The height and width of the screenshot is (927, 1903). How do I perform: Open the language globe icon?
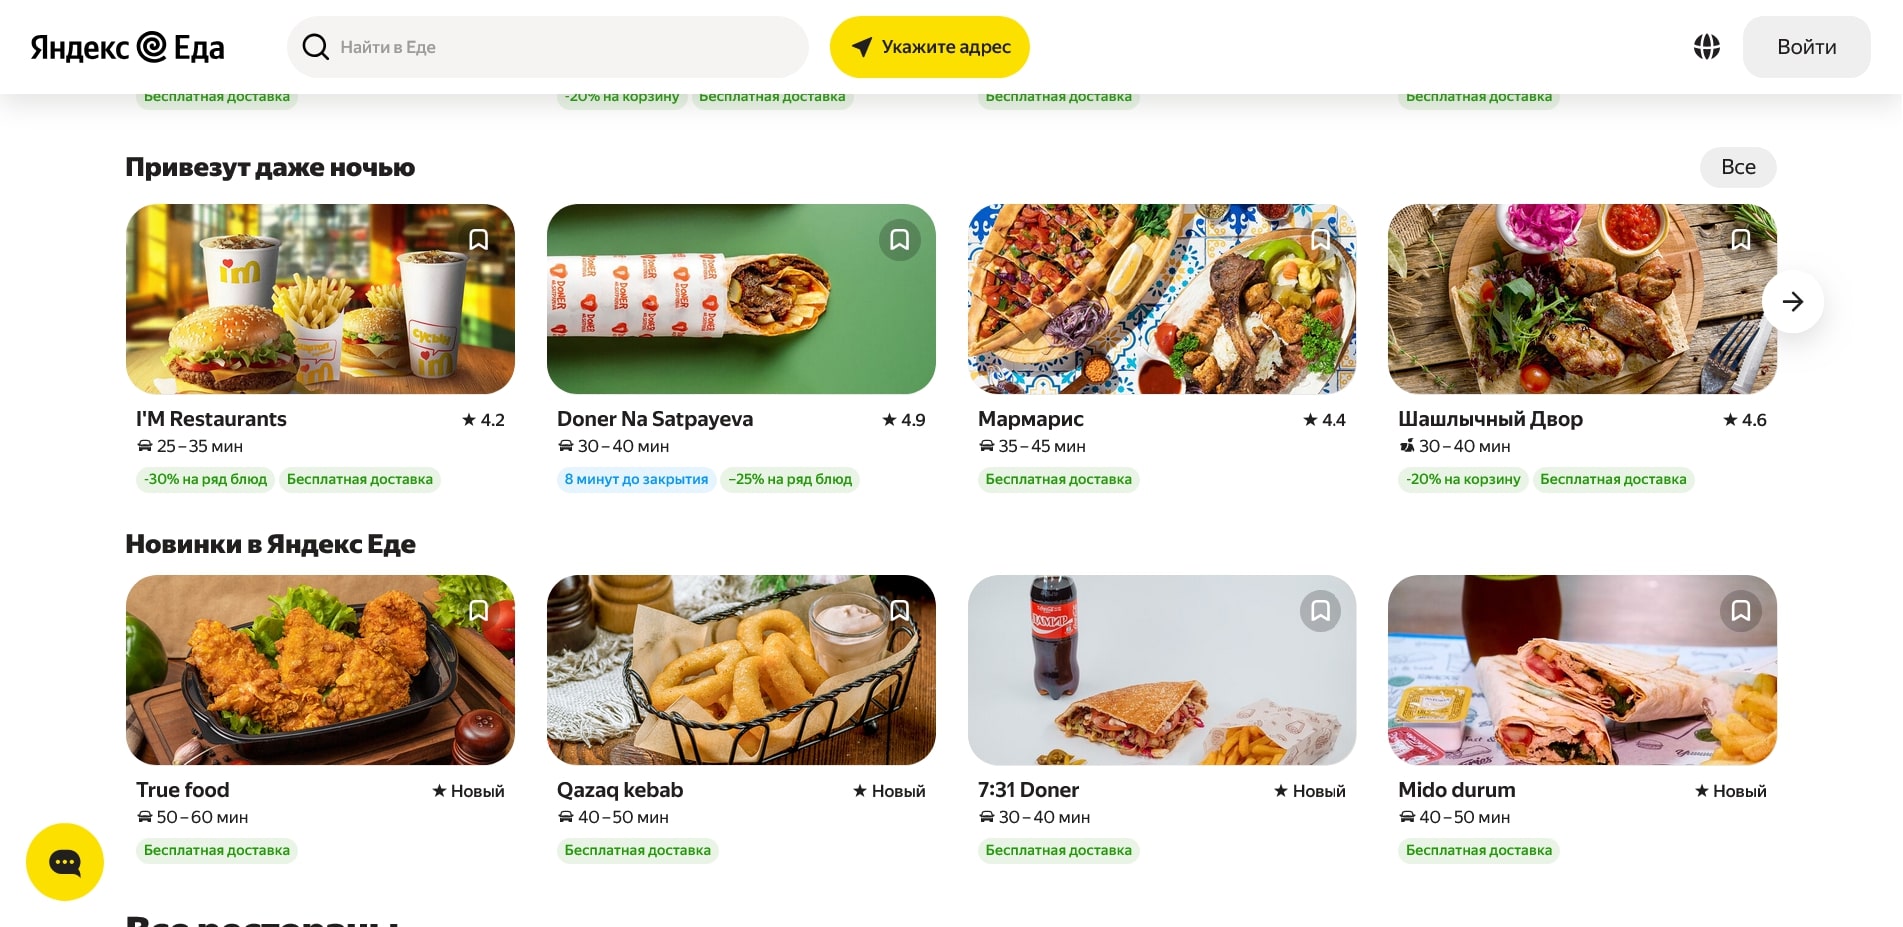1706,47
